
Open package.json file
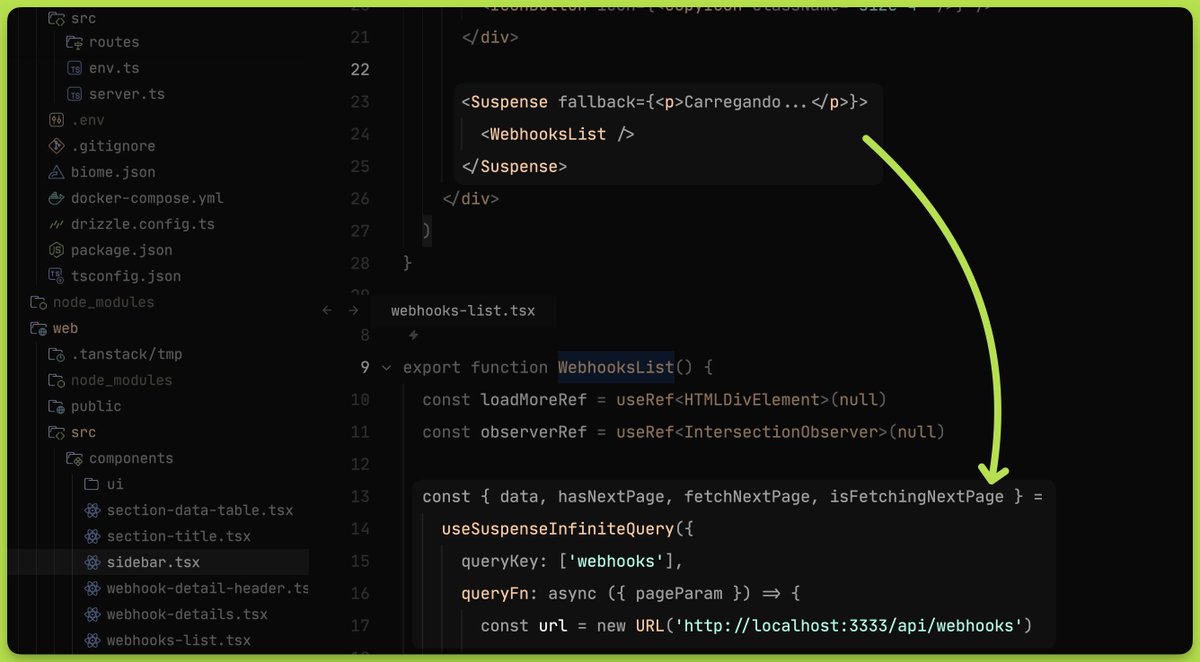(121, 250)
